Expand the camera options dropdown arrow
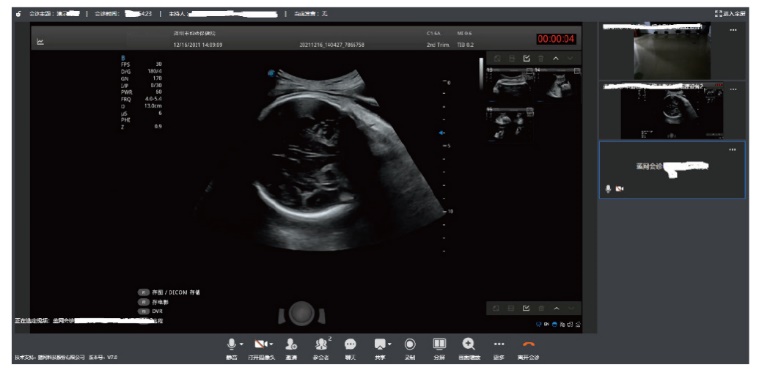The width and height of the screenshot is (759, 373). [271, 344]
